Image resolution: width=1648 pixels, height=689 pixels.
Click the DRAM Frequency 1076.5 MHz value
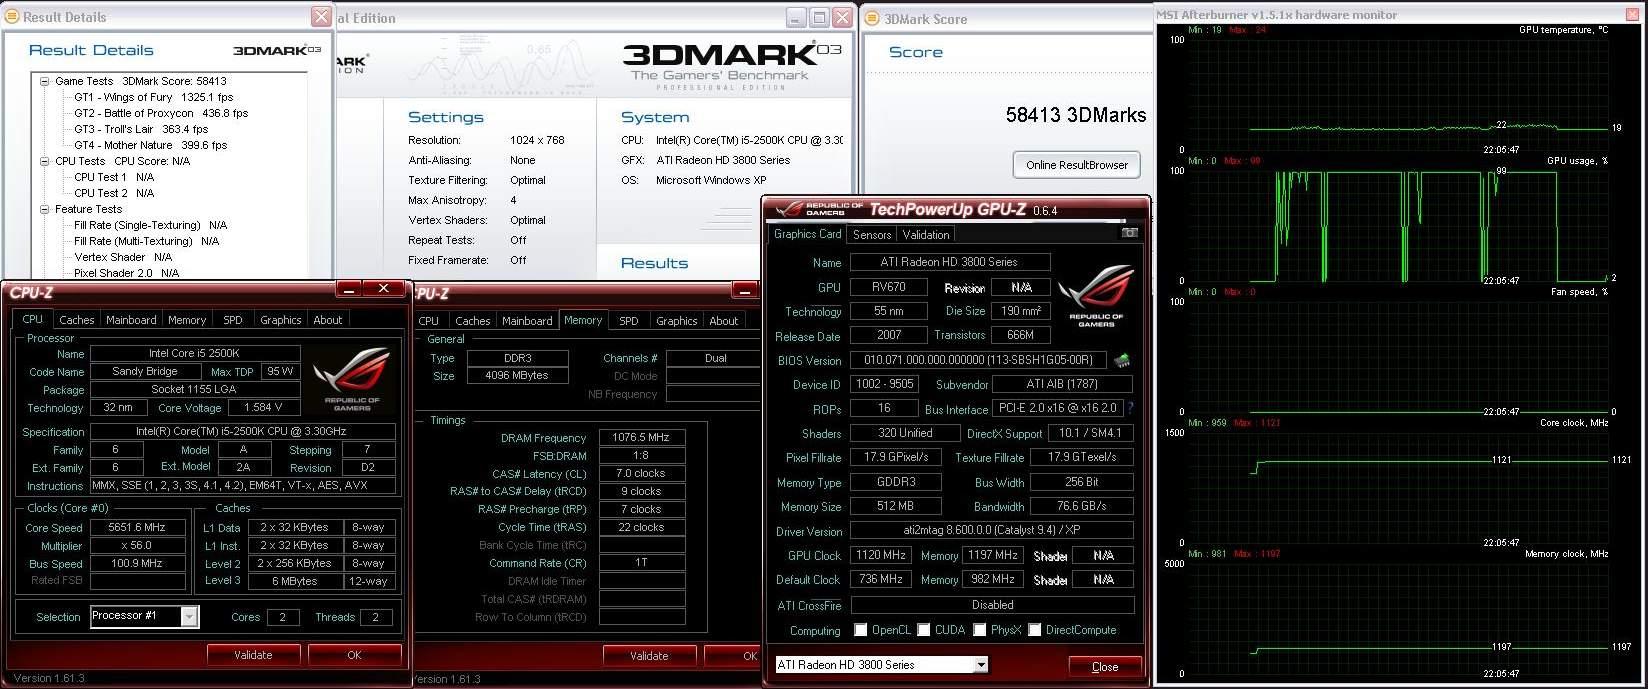[642, 437]
